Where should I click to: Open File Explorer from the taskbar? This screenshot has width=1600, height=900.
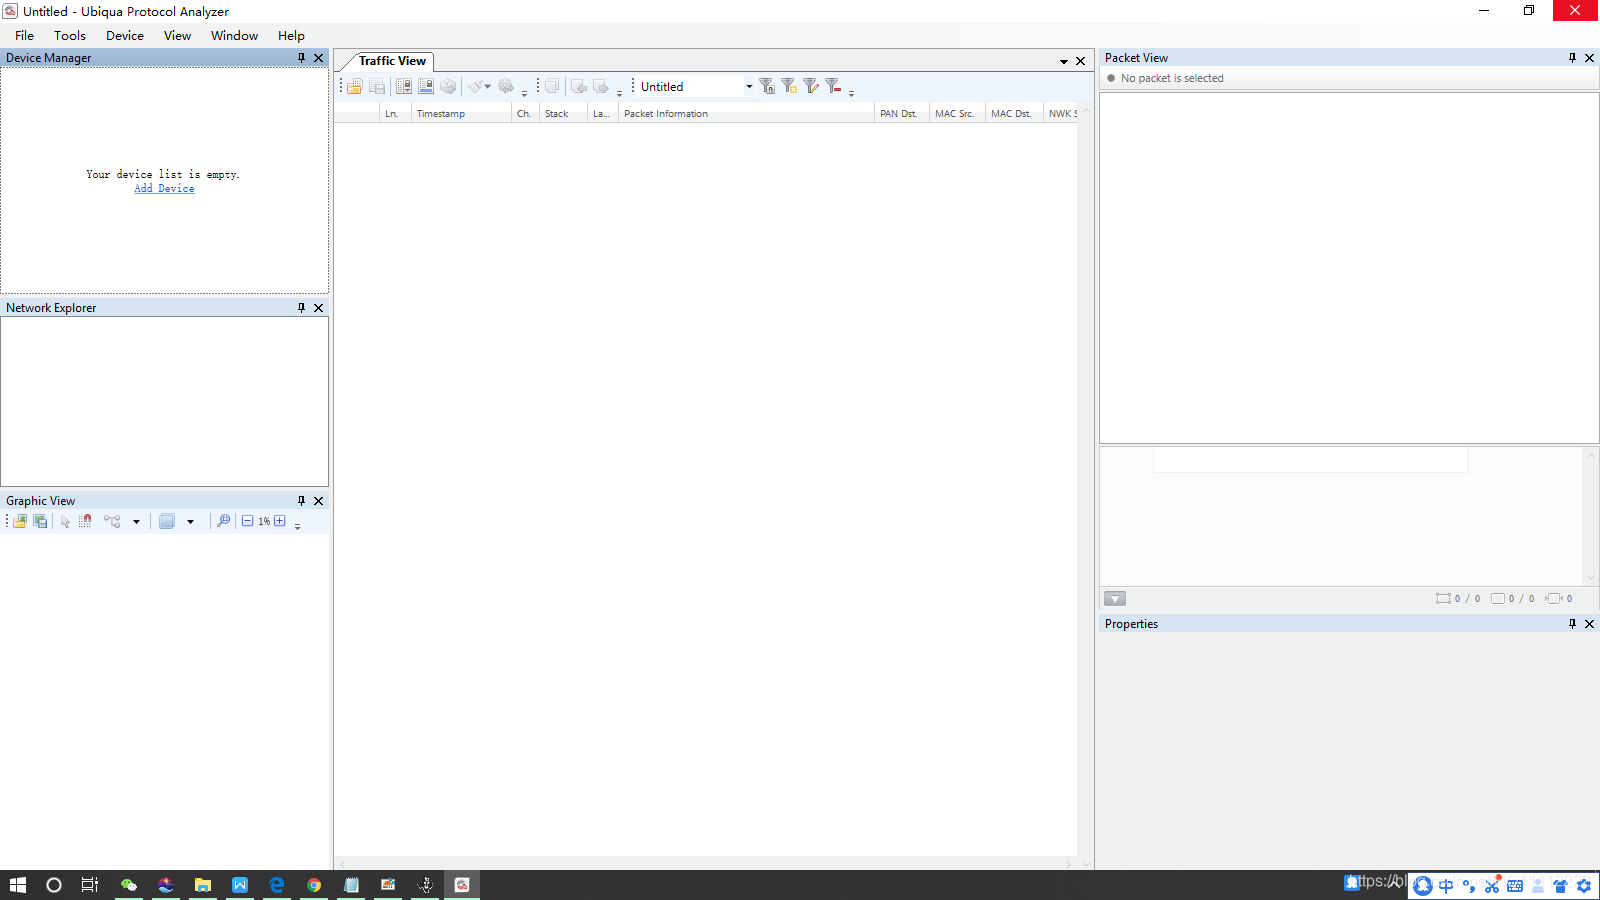click(x=203, y=885)
